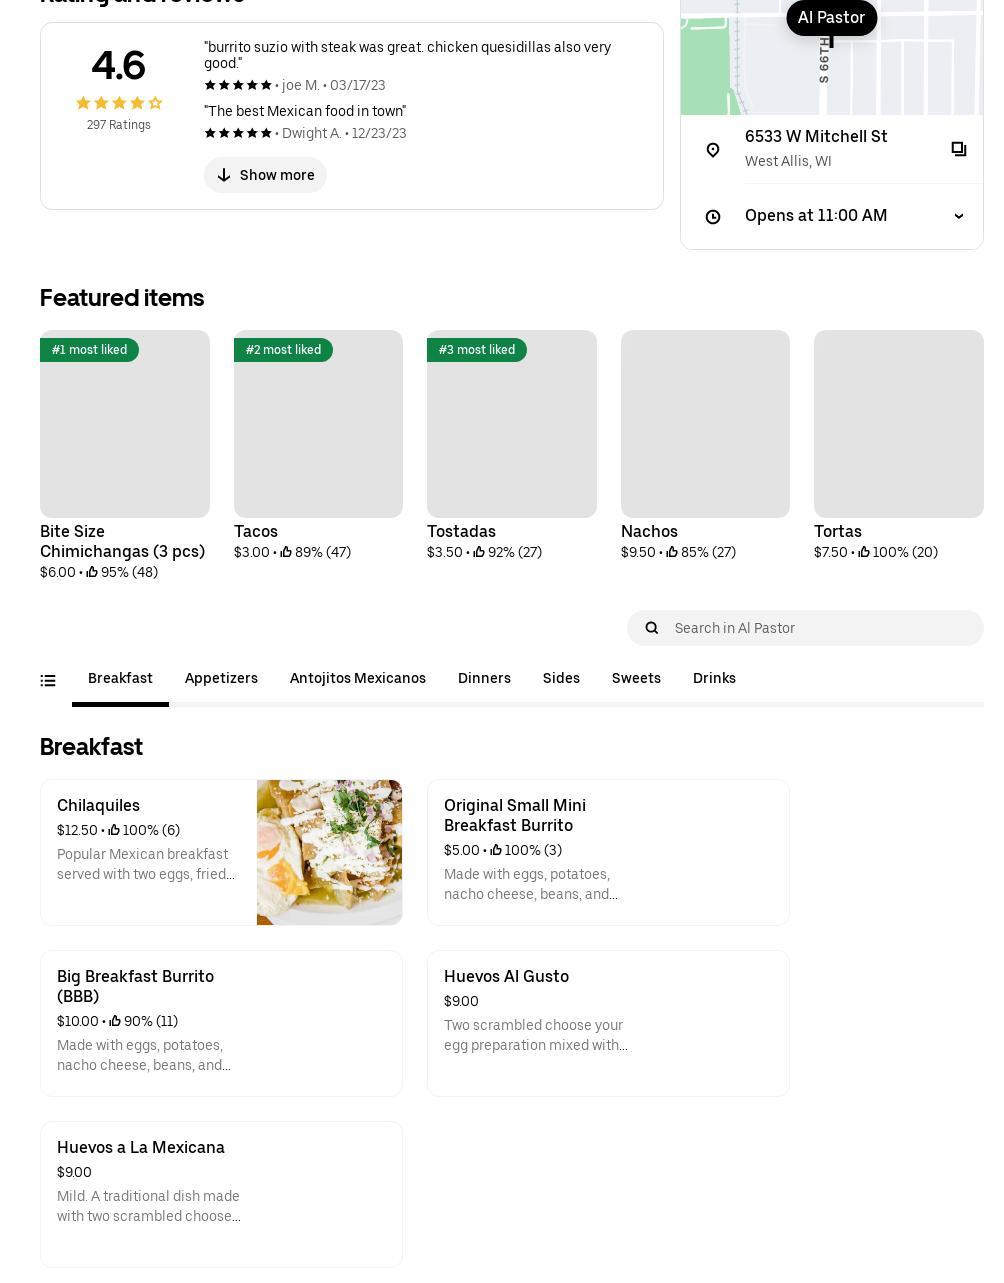Click the search magnifier icon
The image size is (1004, 1283).
[652, 628]
